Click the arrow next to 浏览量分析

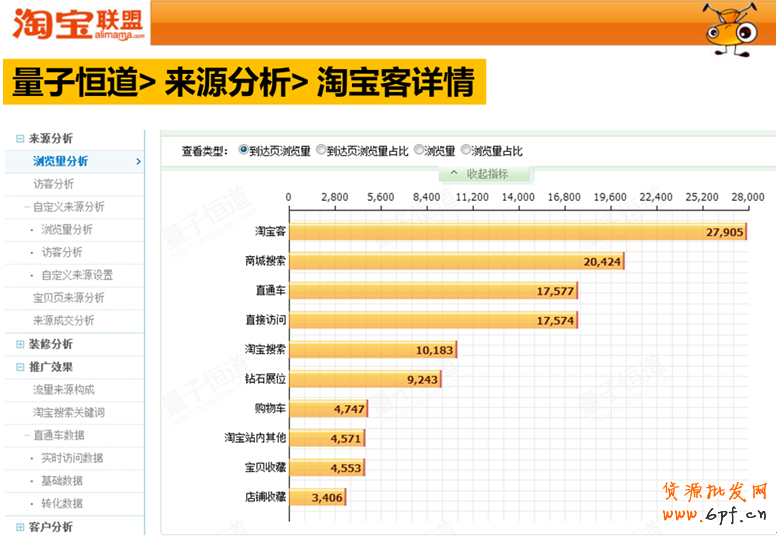coord(138,161)
